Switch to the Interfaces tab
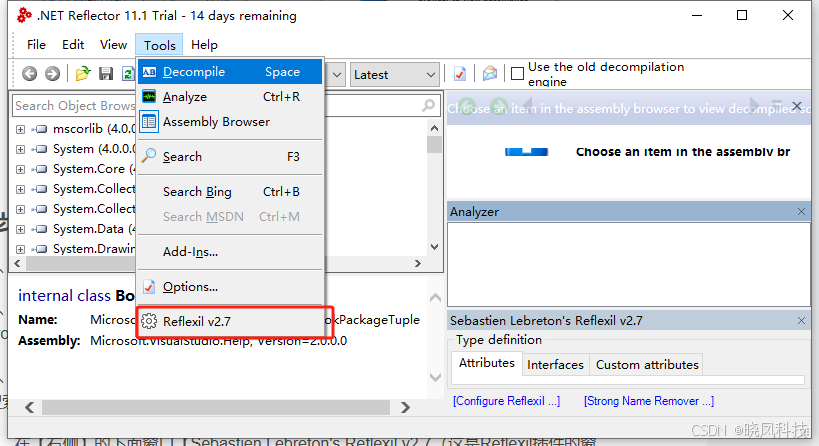 (x=555, y=365)
